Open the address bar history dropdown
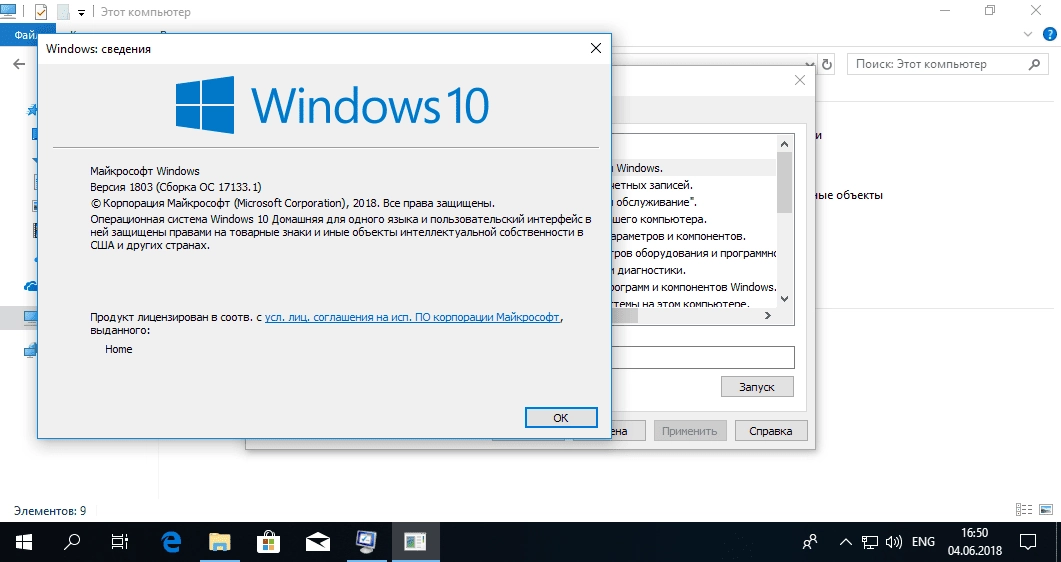 810,64
